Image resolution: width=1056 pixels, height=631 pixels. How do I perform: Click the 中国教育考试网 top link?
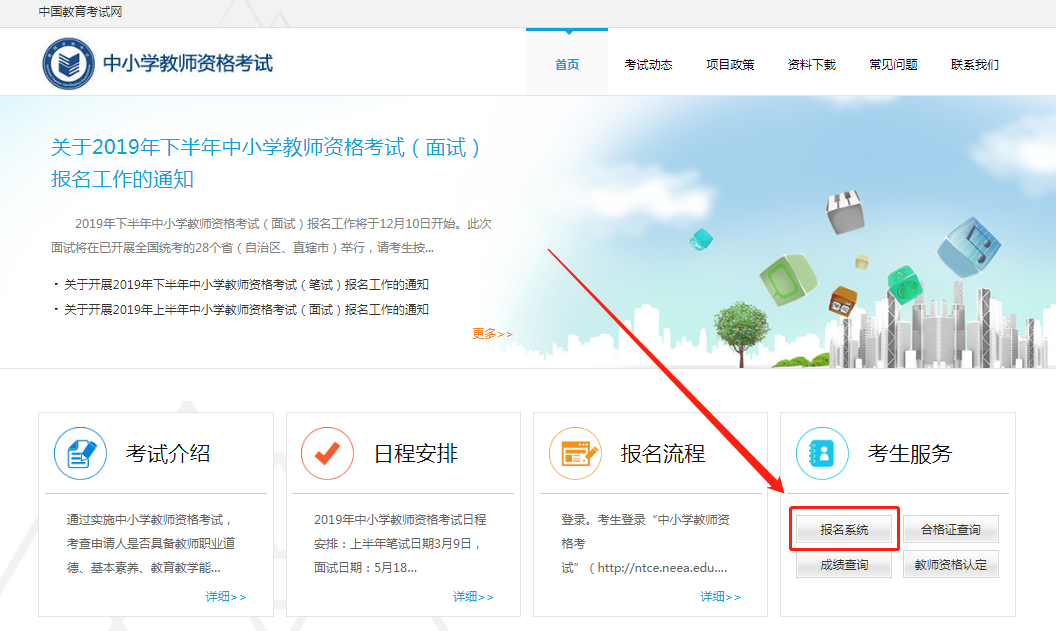[x=80, y=12]
